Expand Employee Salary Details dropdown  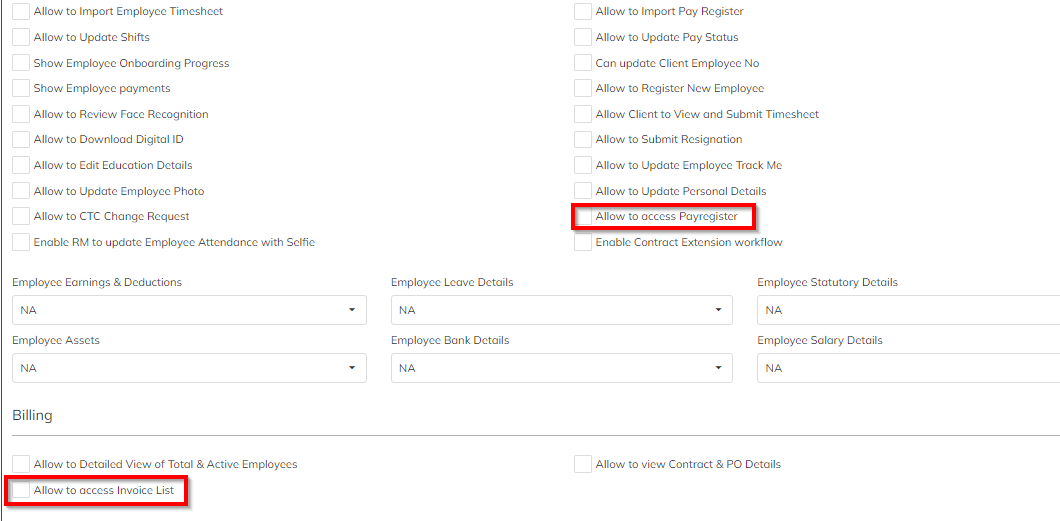pyautogui.click(x=908, y=368)
